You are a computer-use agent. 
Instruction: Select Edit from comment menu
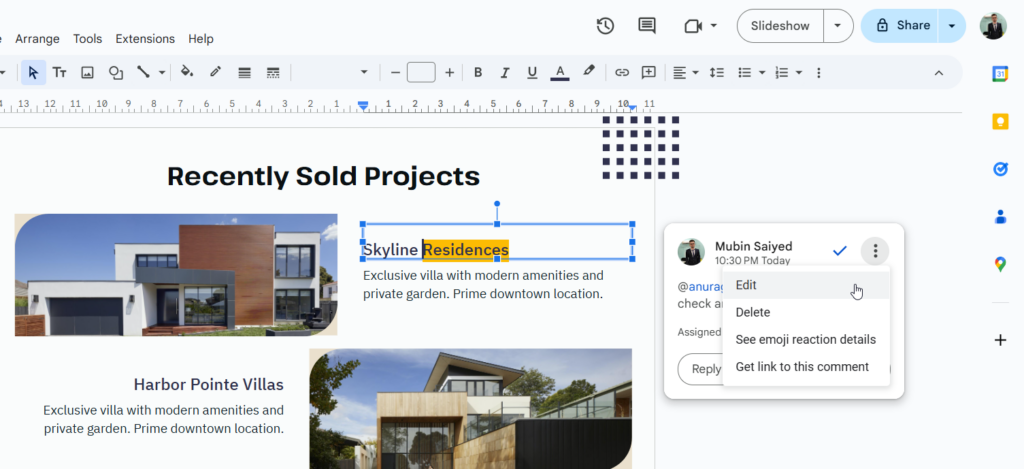click(746, 285)
